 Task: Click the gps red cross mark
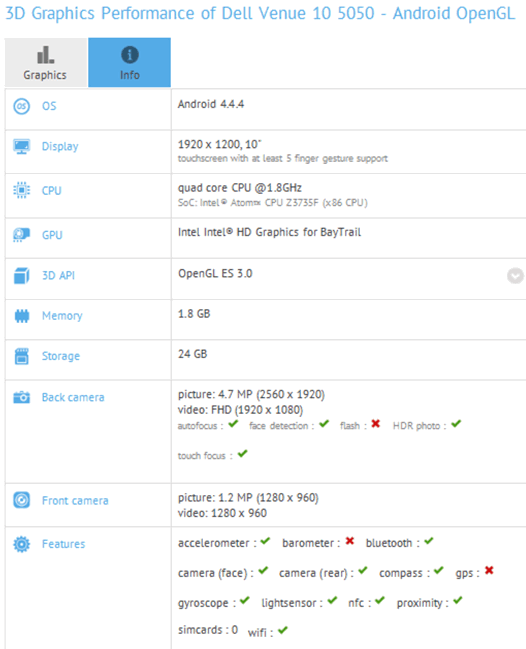coord(489,571)
